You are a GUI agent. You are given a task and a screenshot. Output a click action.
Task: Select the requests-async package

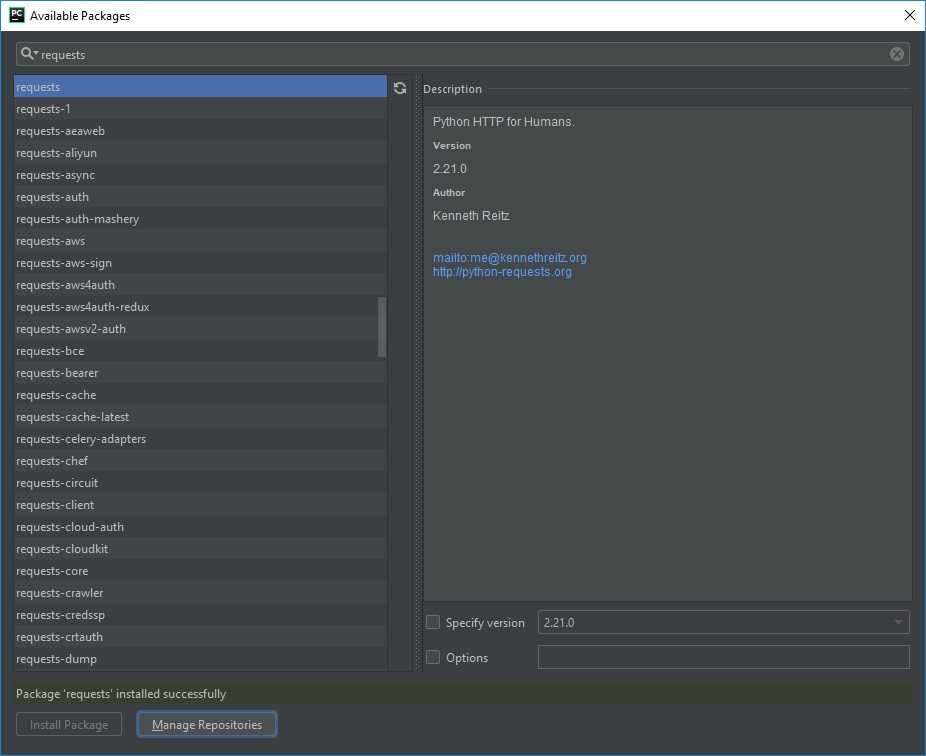tap(56, 175)
